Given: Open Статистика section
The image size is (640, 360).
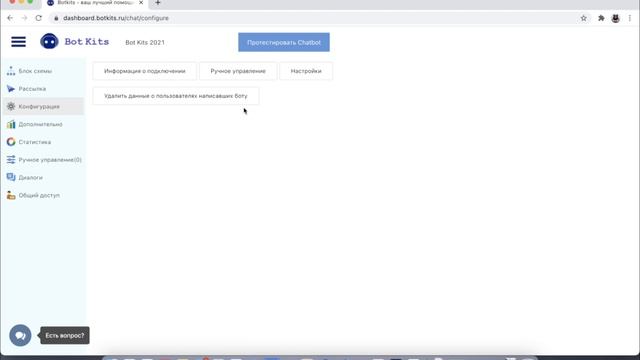Looking at the screenshot, I should (x=35, y=142).
